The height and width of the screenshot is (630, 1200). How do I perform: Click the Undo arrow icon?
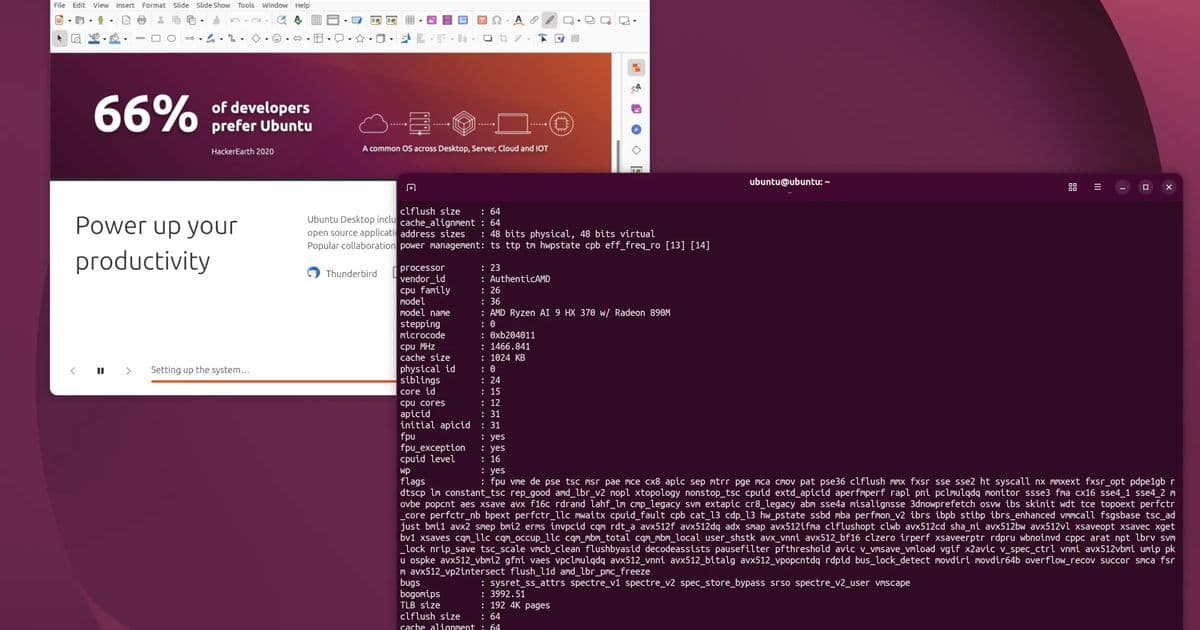point(235,20)
